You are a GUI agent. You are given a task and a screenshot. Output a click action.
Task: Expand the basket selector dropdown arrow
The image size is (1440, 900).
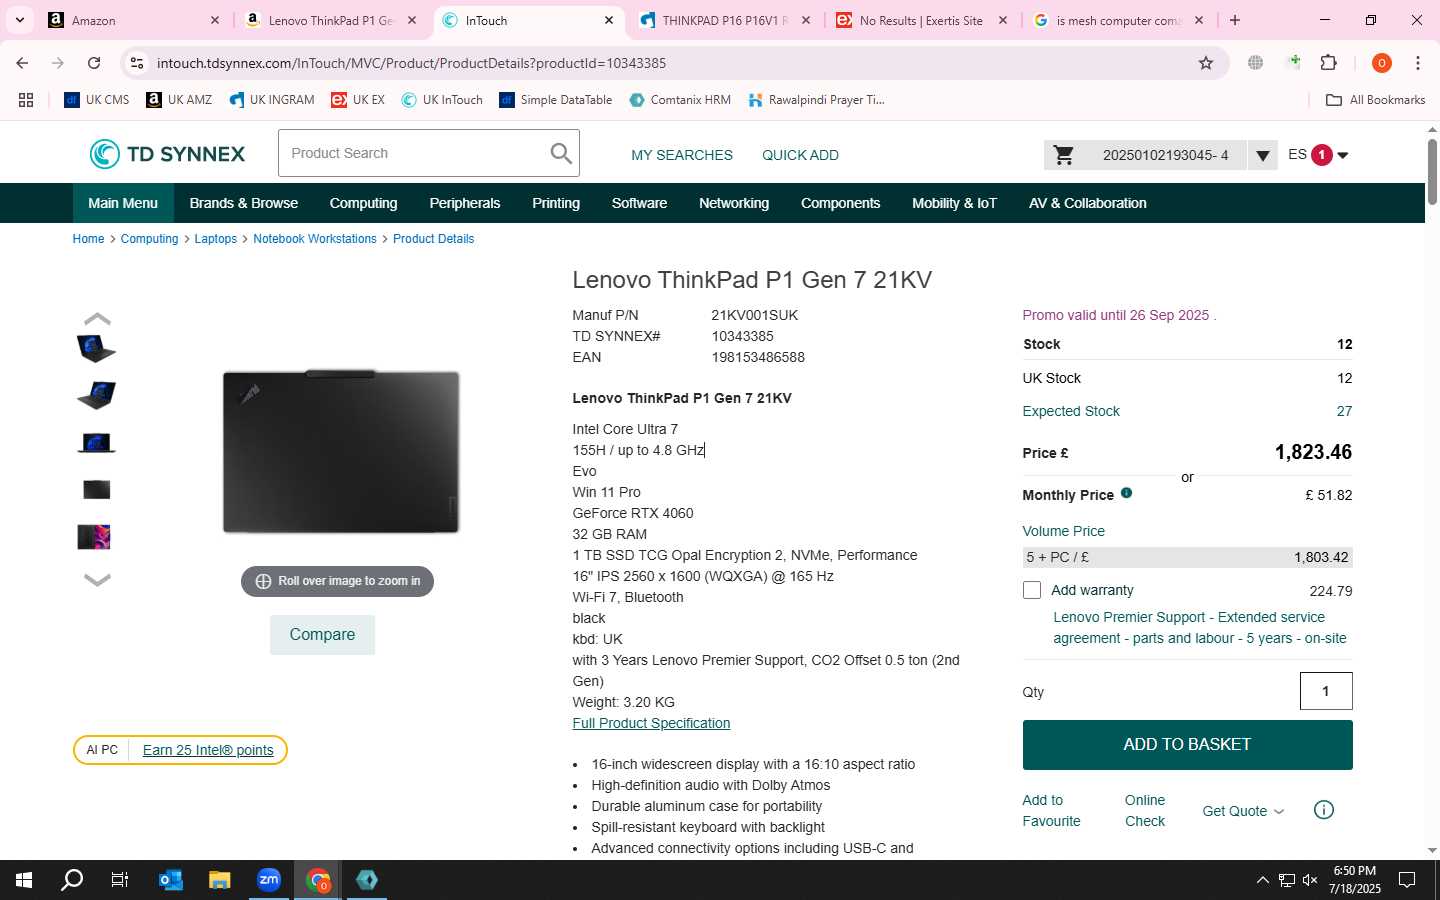coord(1263,155)
